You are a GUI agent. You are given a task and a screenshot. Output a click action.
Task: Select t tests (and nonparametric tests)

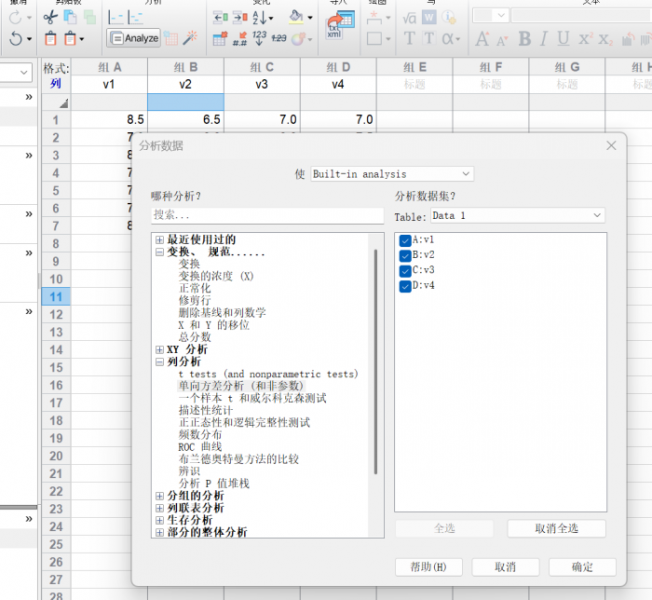267,374
